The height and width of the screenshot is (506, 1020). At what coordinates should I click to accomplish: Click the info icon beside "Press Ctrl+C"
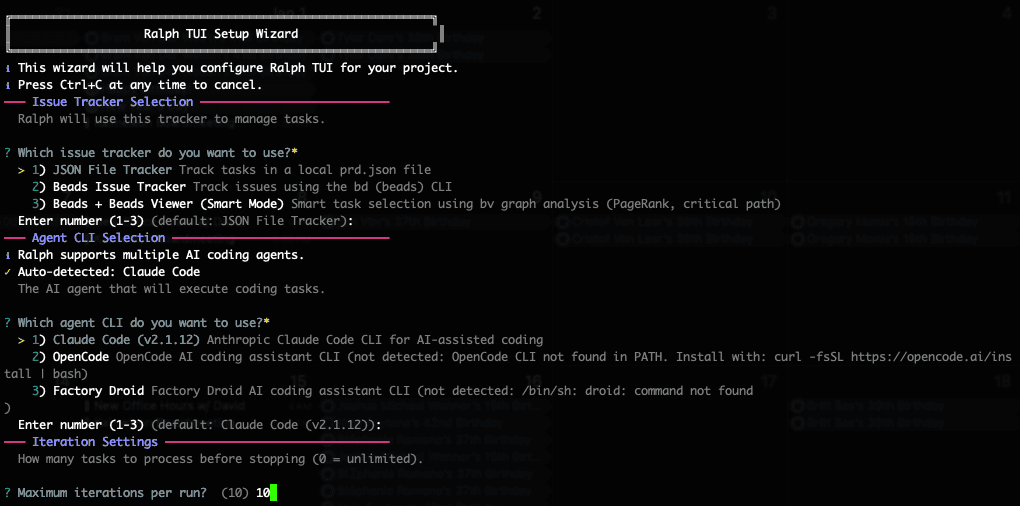pyautogui.click(x=8, y=85)
